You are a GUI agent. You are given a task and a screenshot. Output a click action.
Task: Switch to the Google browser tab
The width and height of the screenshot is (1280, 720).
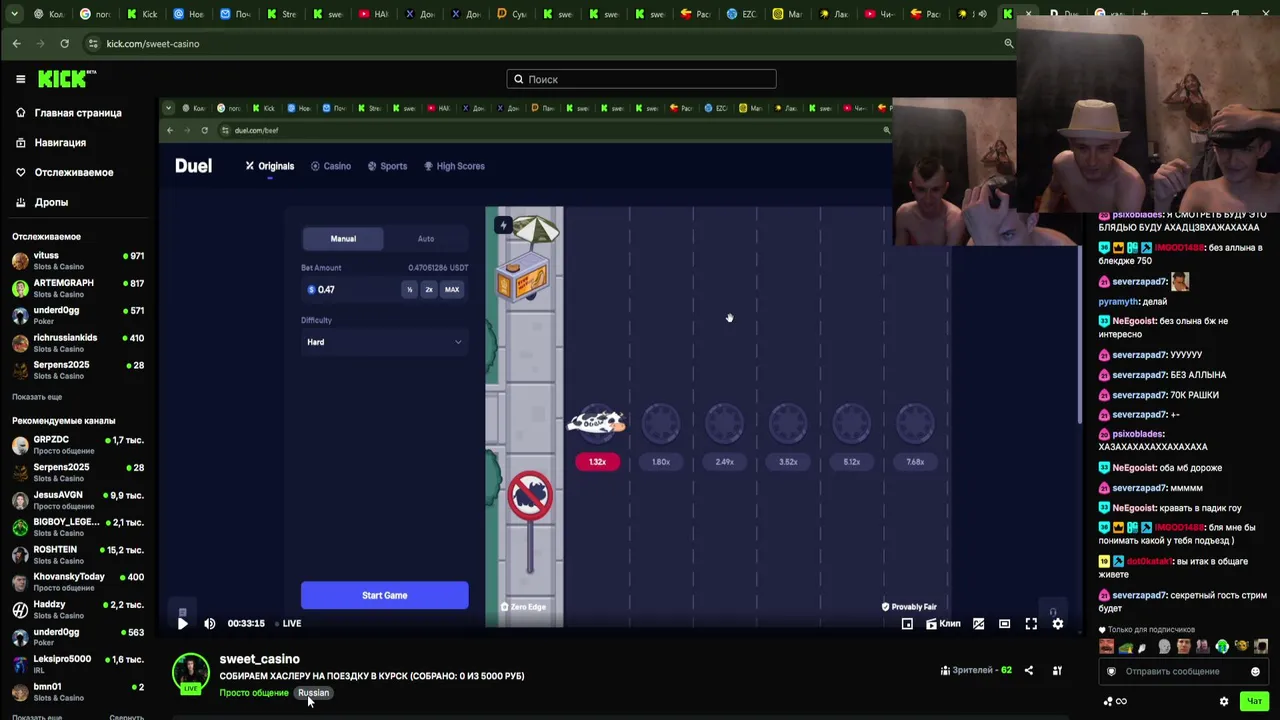point(96,14)
